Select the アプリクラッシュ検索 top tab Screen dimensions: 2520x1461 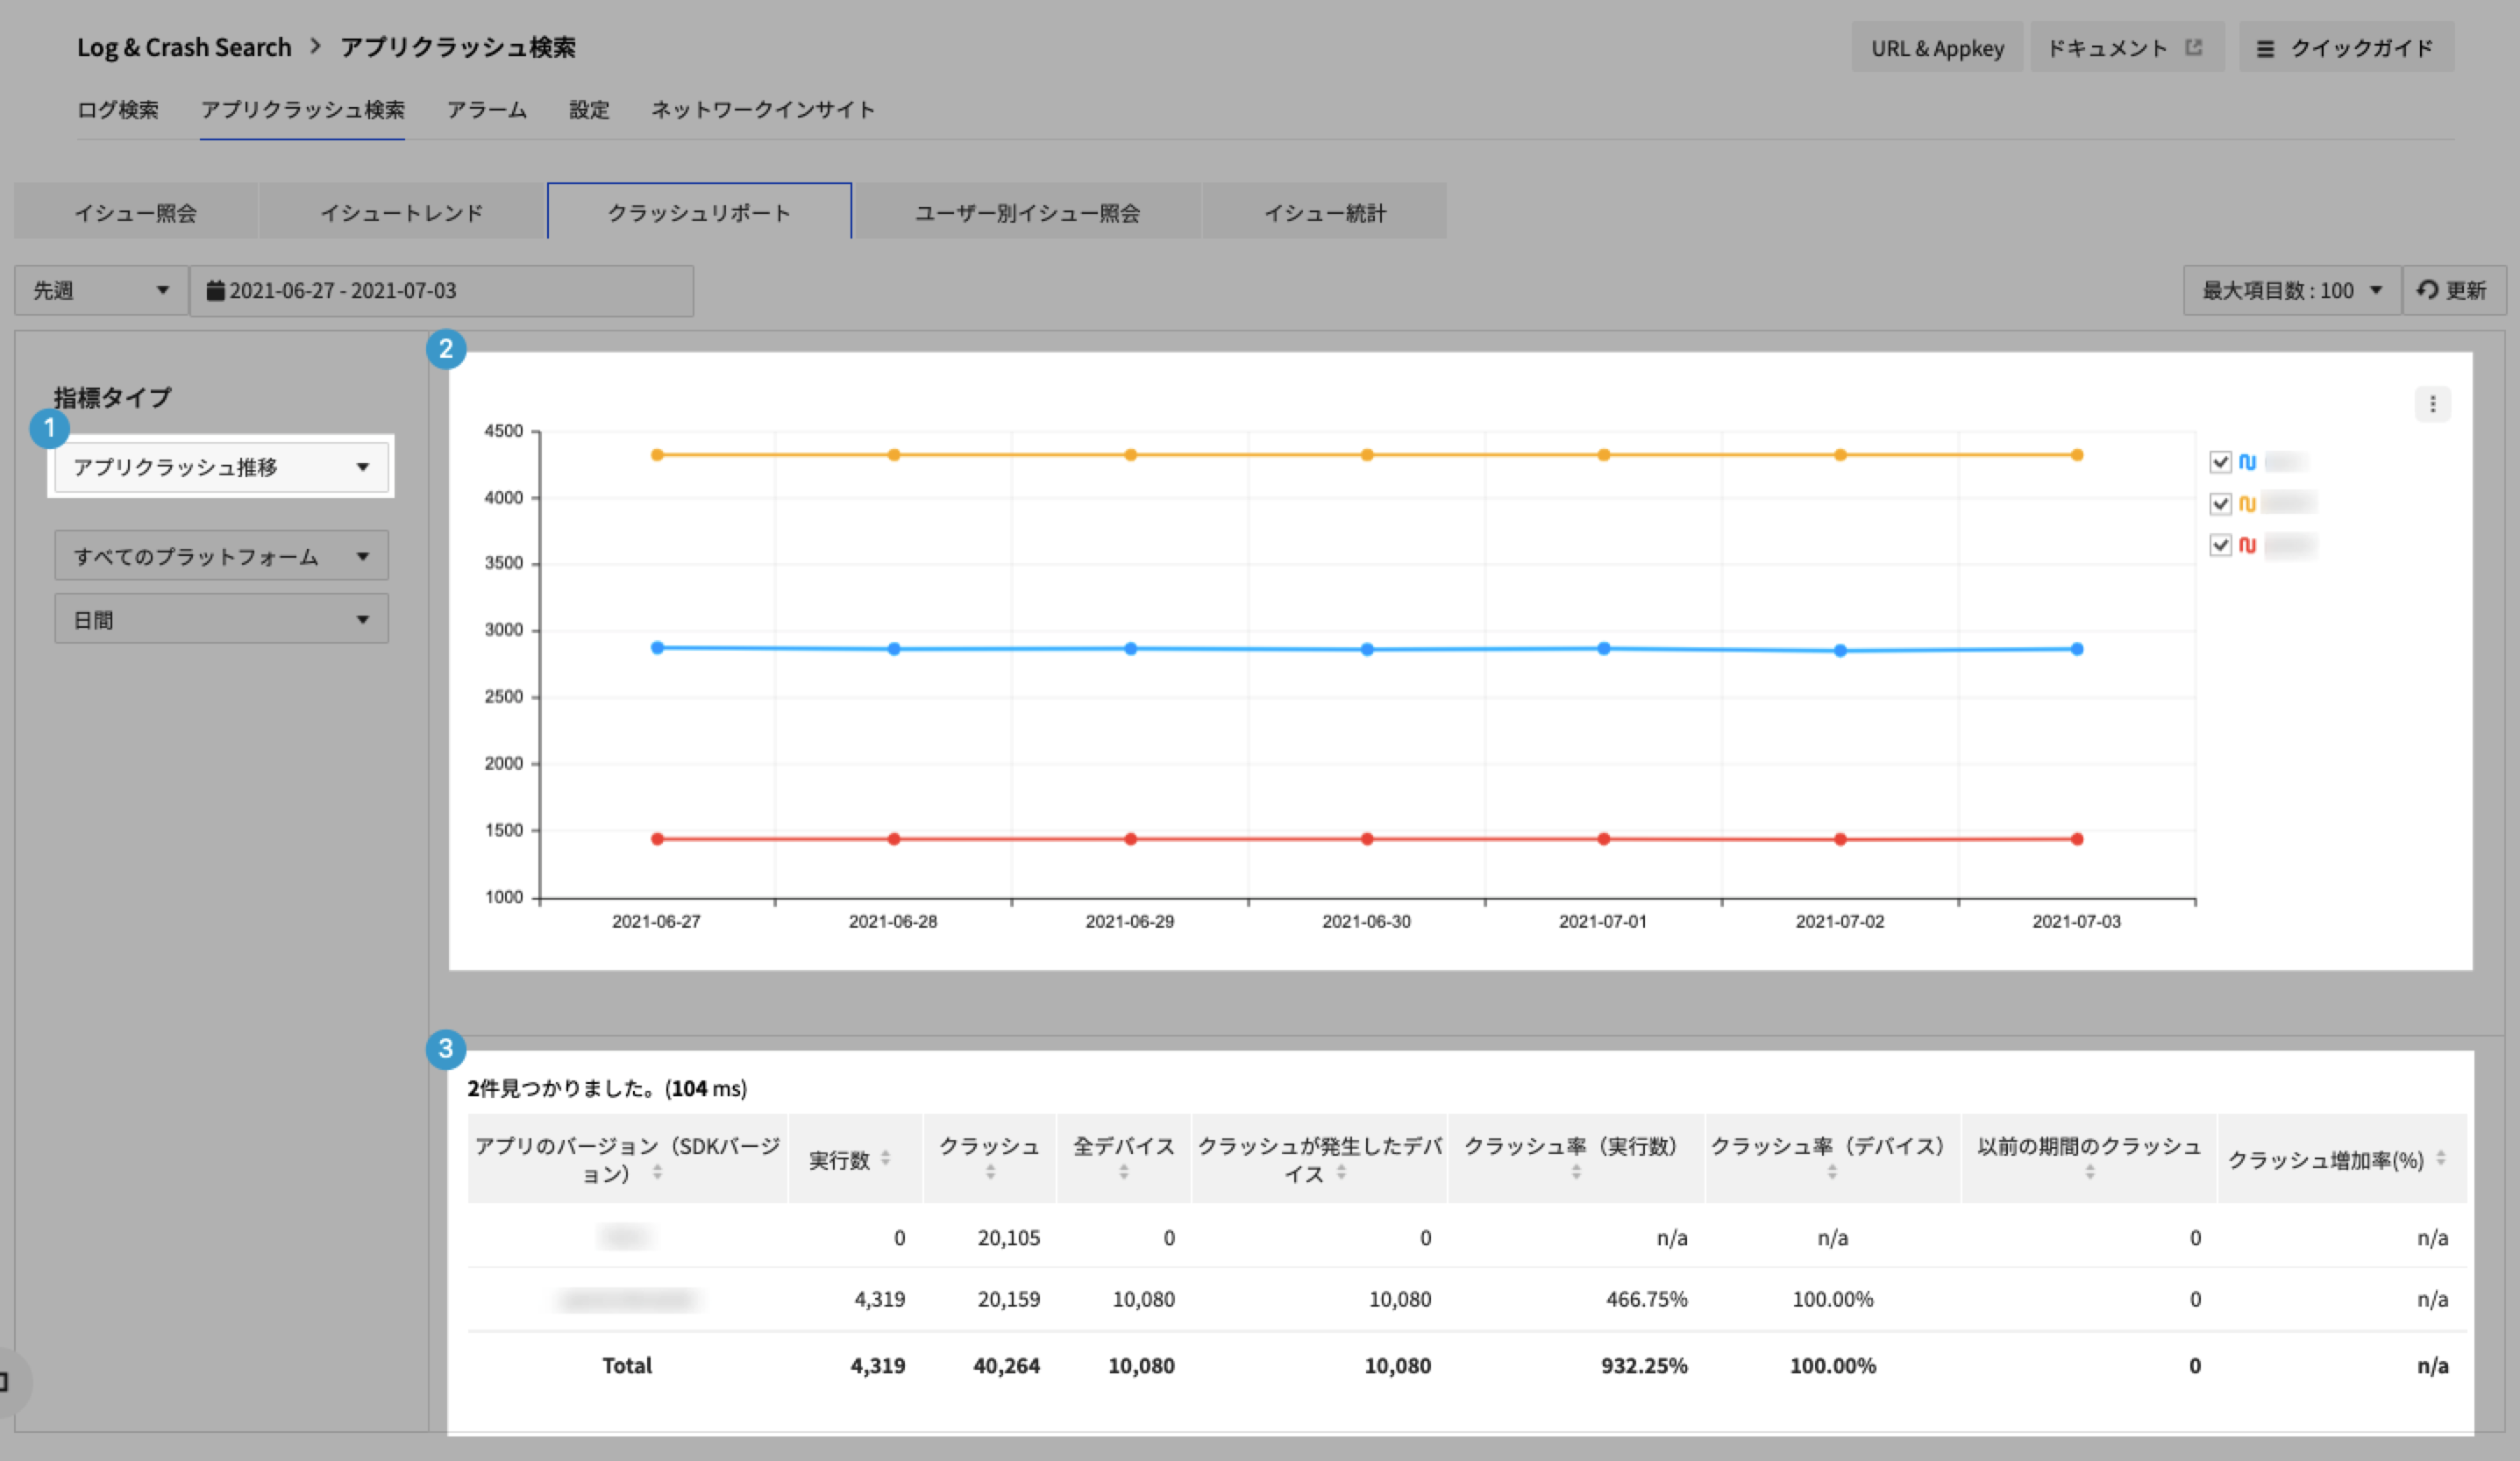tap(302, 109)
